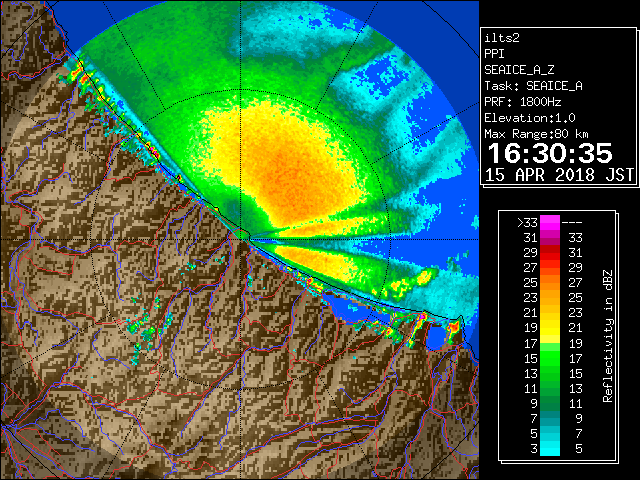Click the 'PPI' scan type text

point(494,54)
